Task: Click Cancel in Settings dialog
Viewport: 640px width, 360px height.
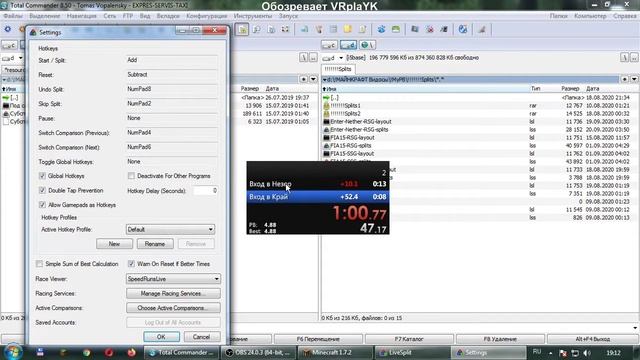Action: [201, 337]
